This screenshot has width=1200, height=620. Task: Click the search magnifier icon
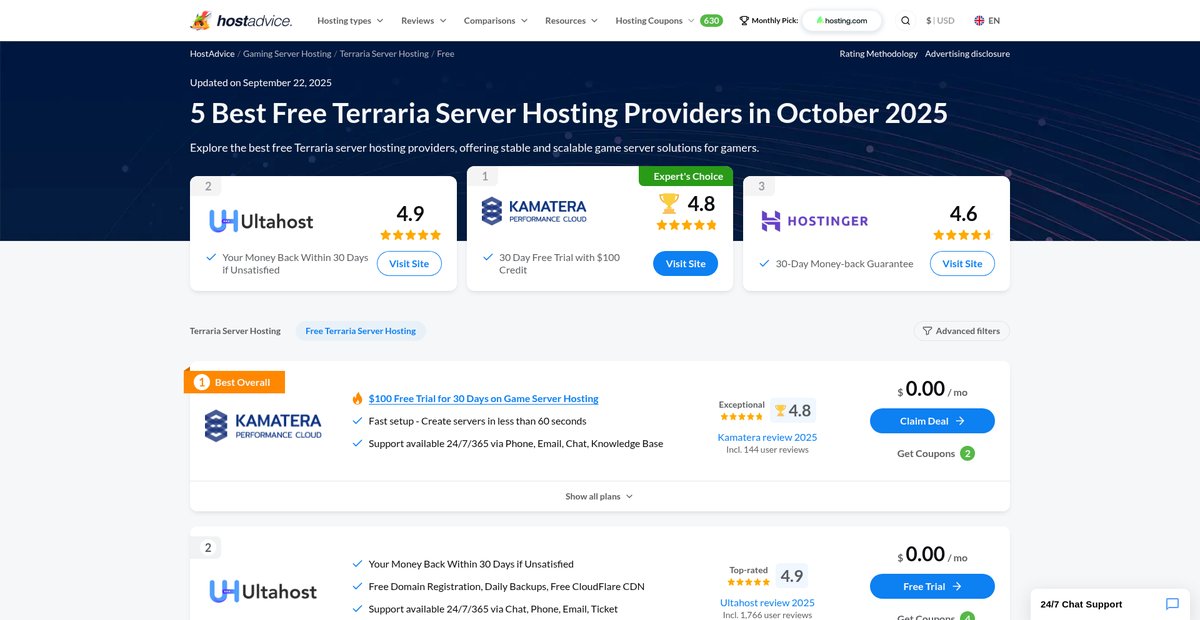click(905, 20)
